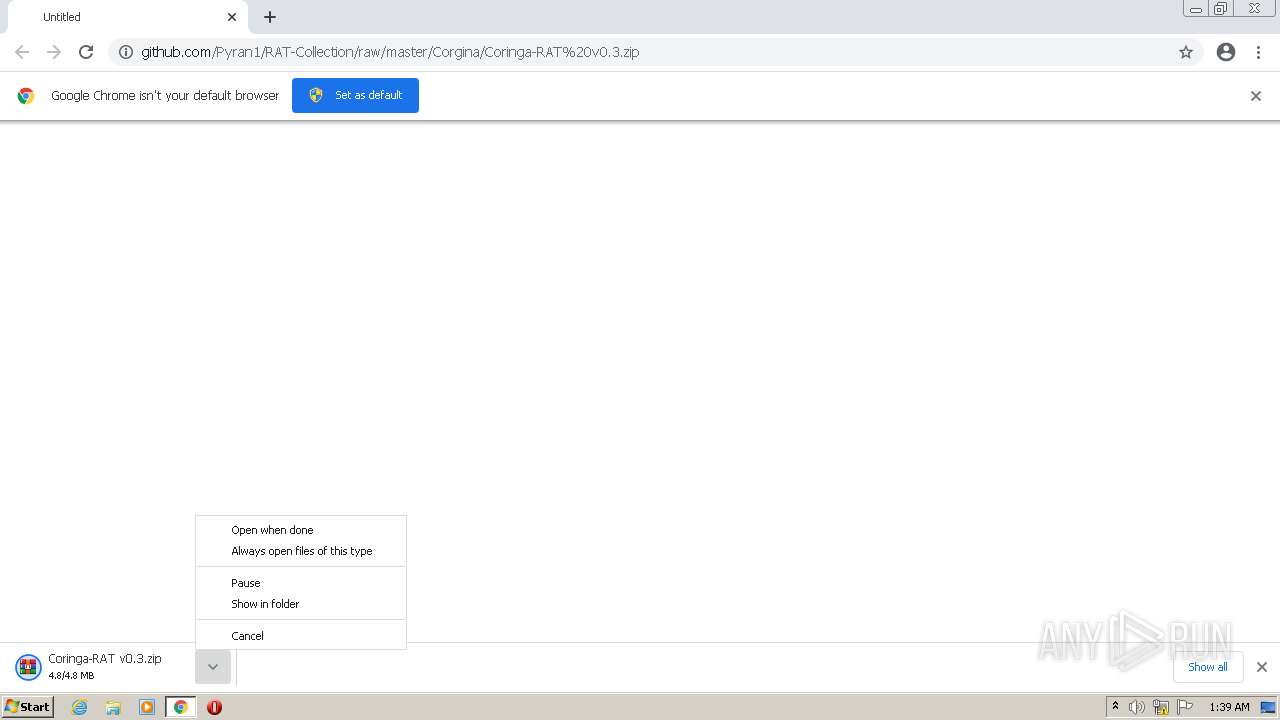1280x720 pixels.
Task: Open Windows Explorer from taskbar
Action: pos(113,707)
